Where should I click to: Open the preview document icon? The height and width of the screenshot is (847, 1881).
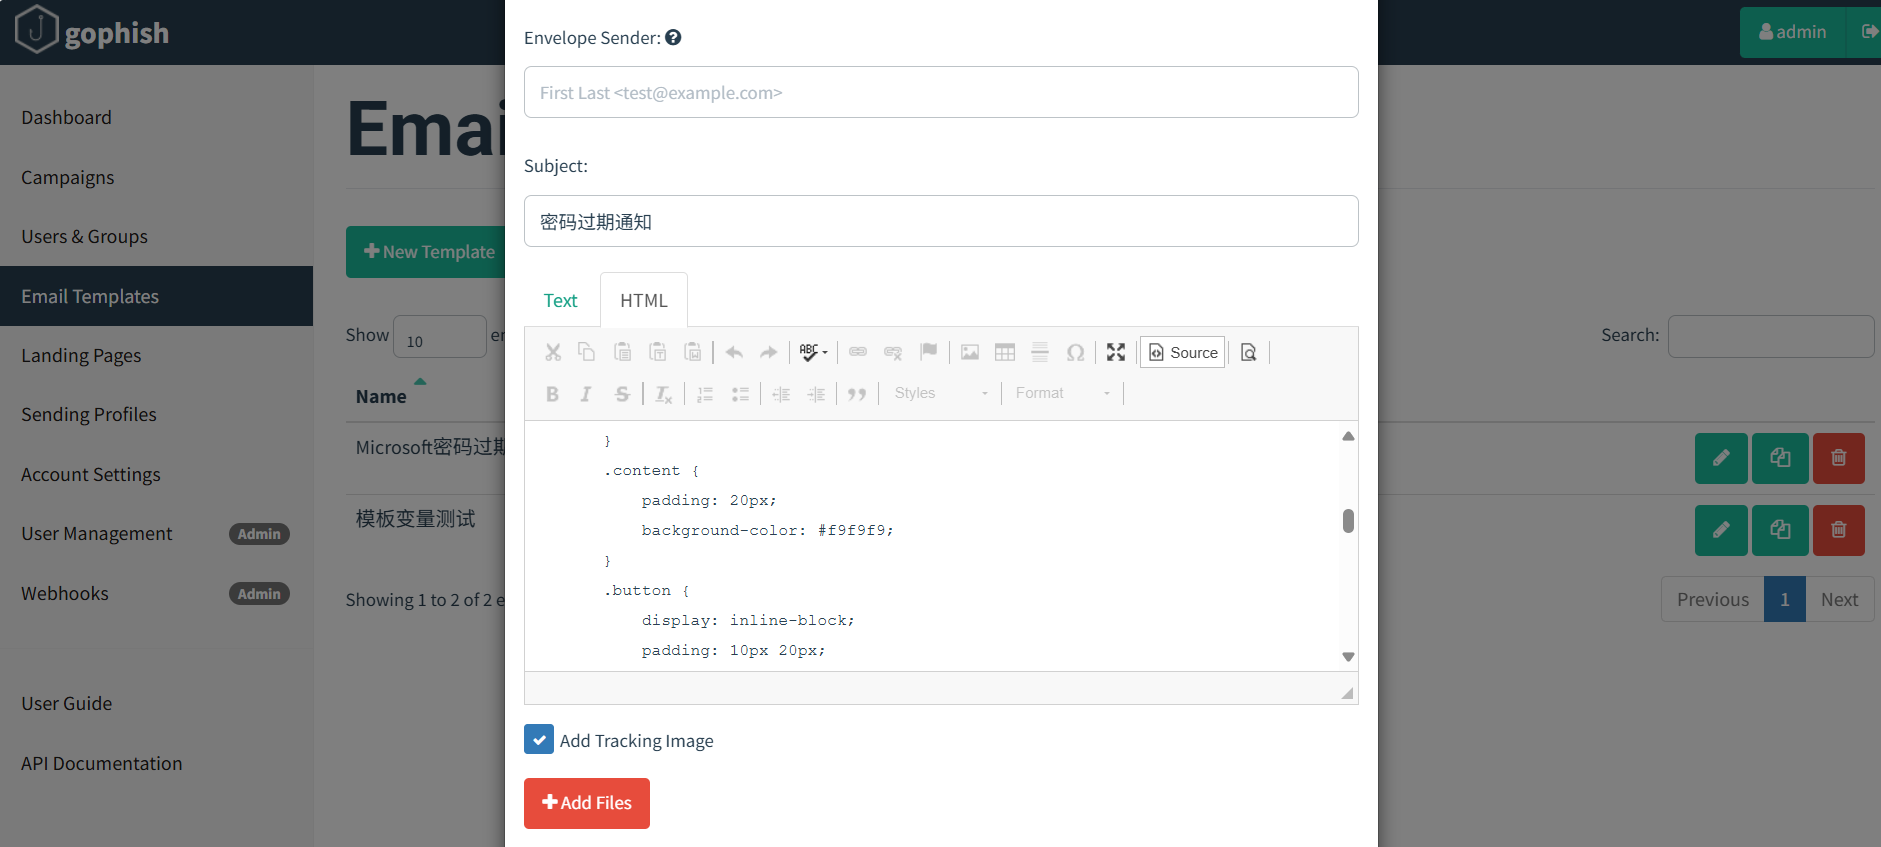pos(1248,352)
